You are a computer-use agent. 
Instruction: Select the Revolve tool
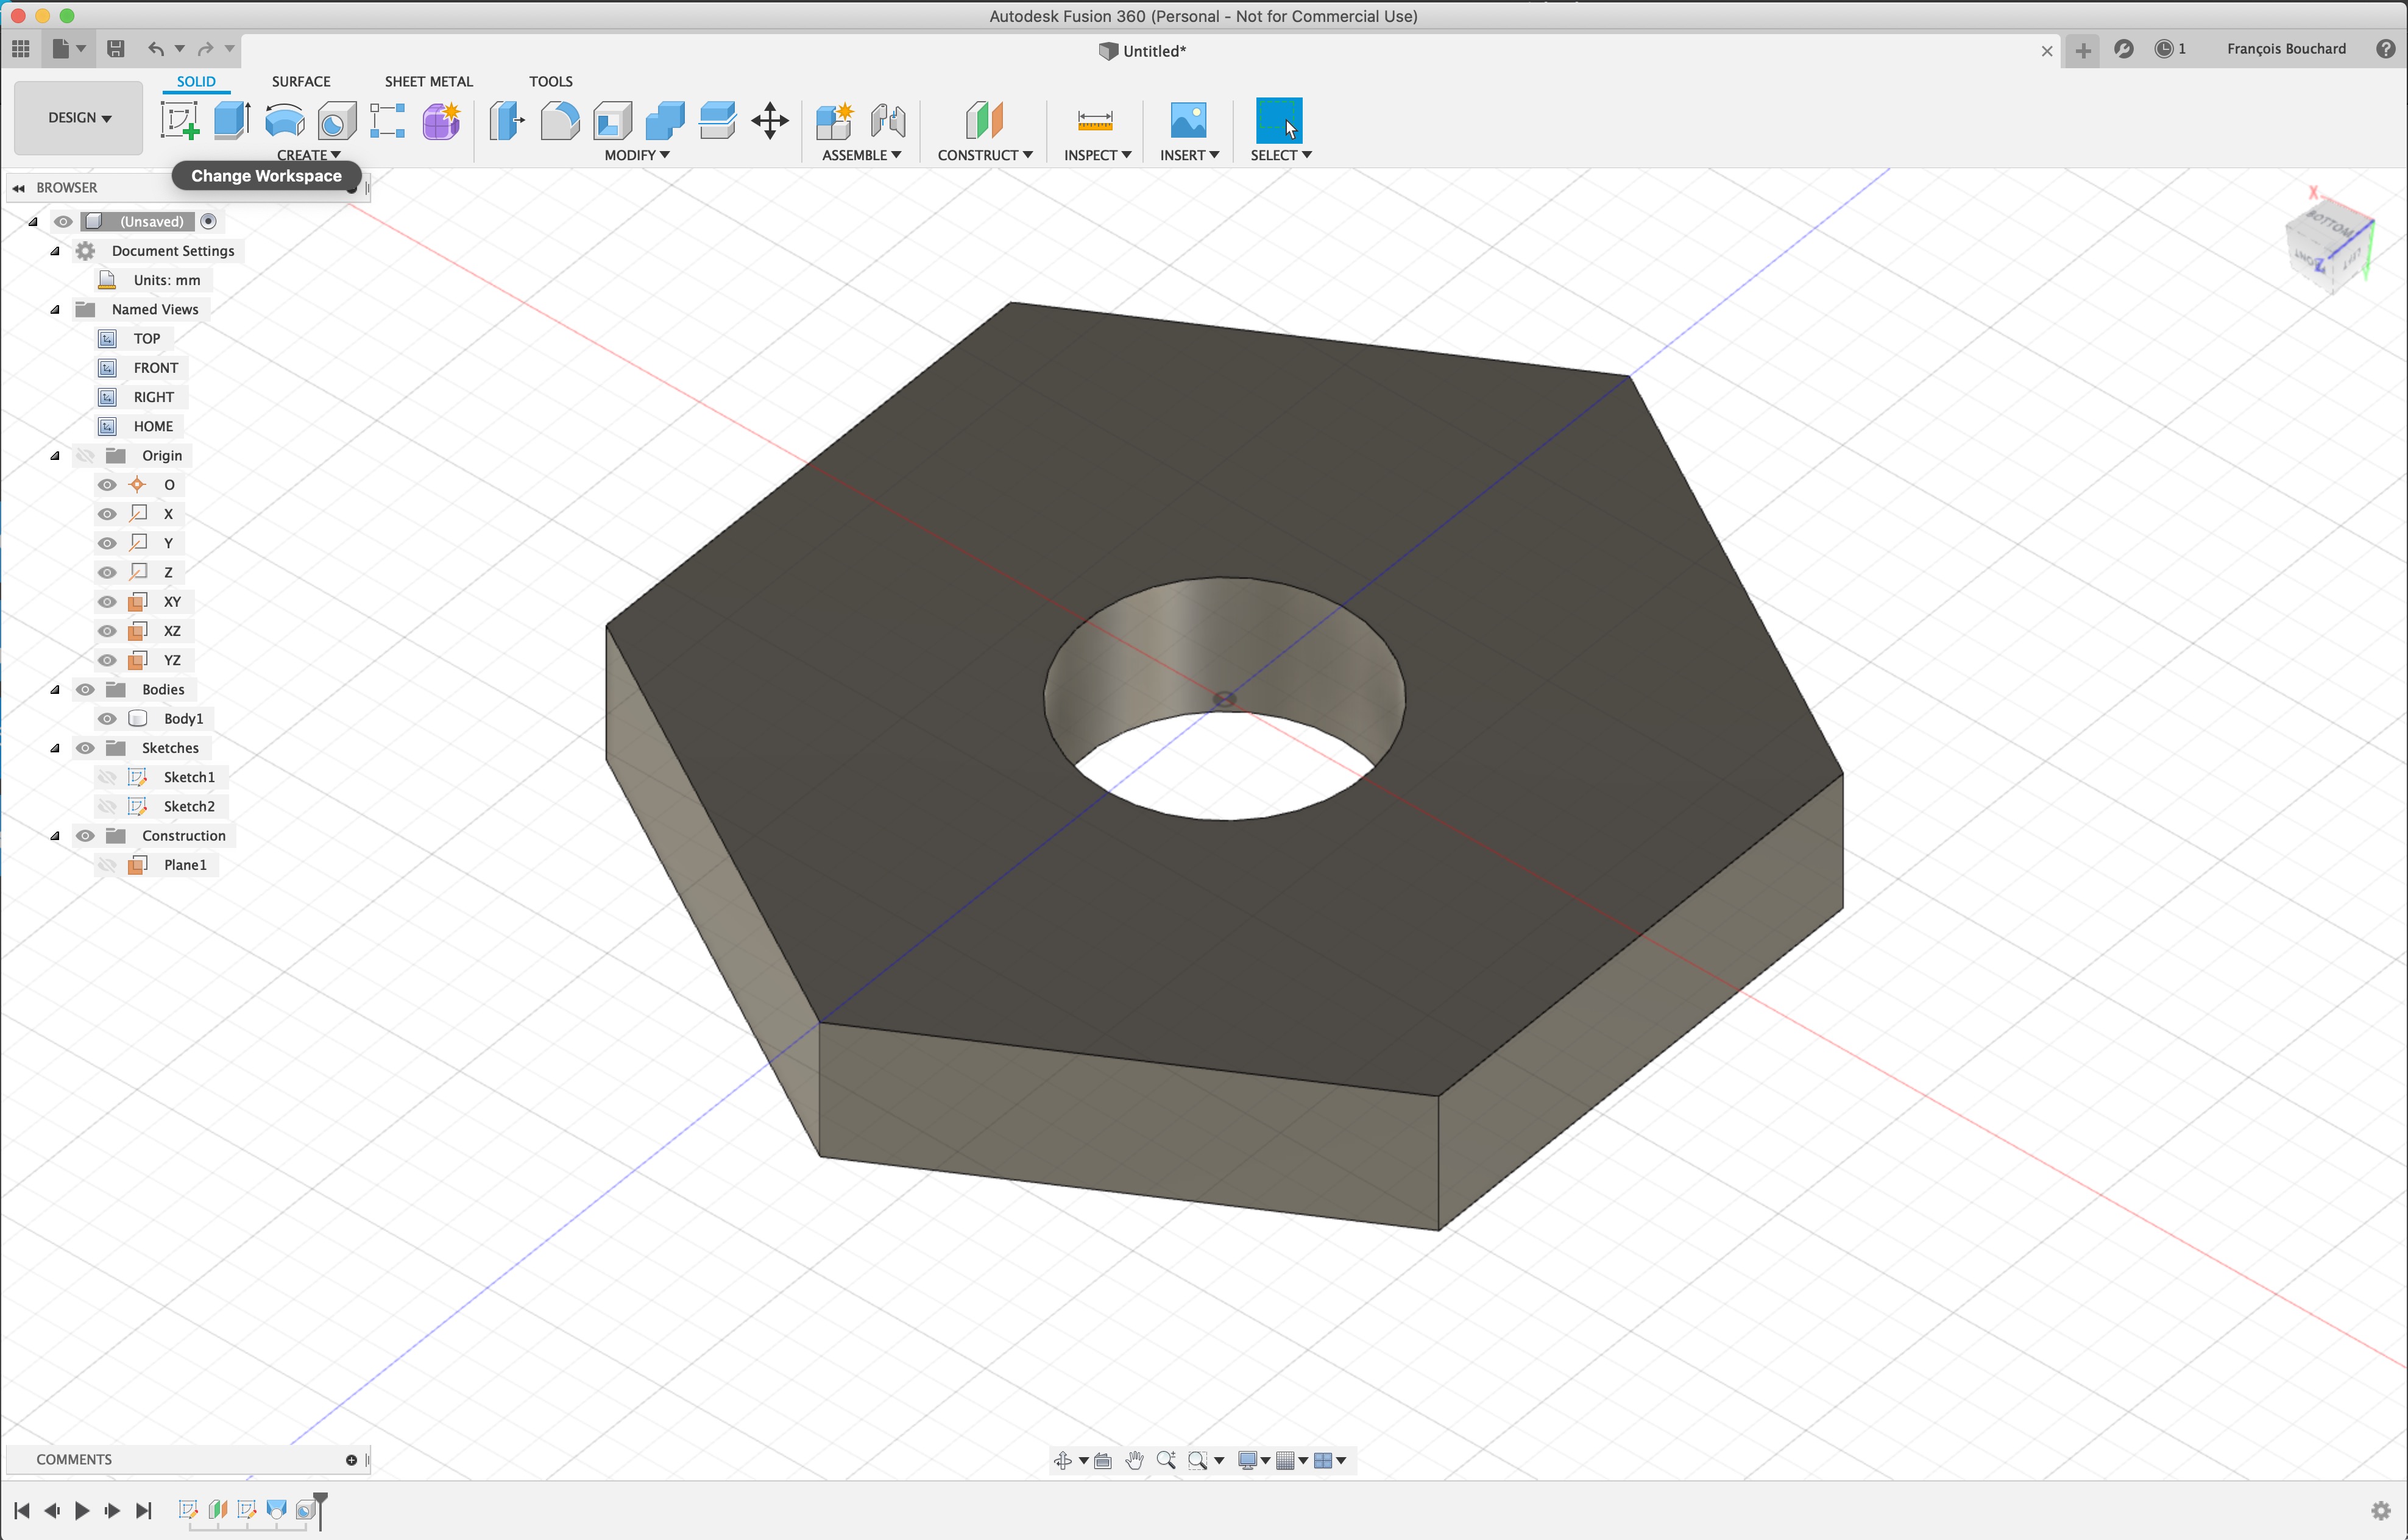click(284, 121)
